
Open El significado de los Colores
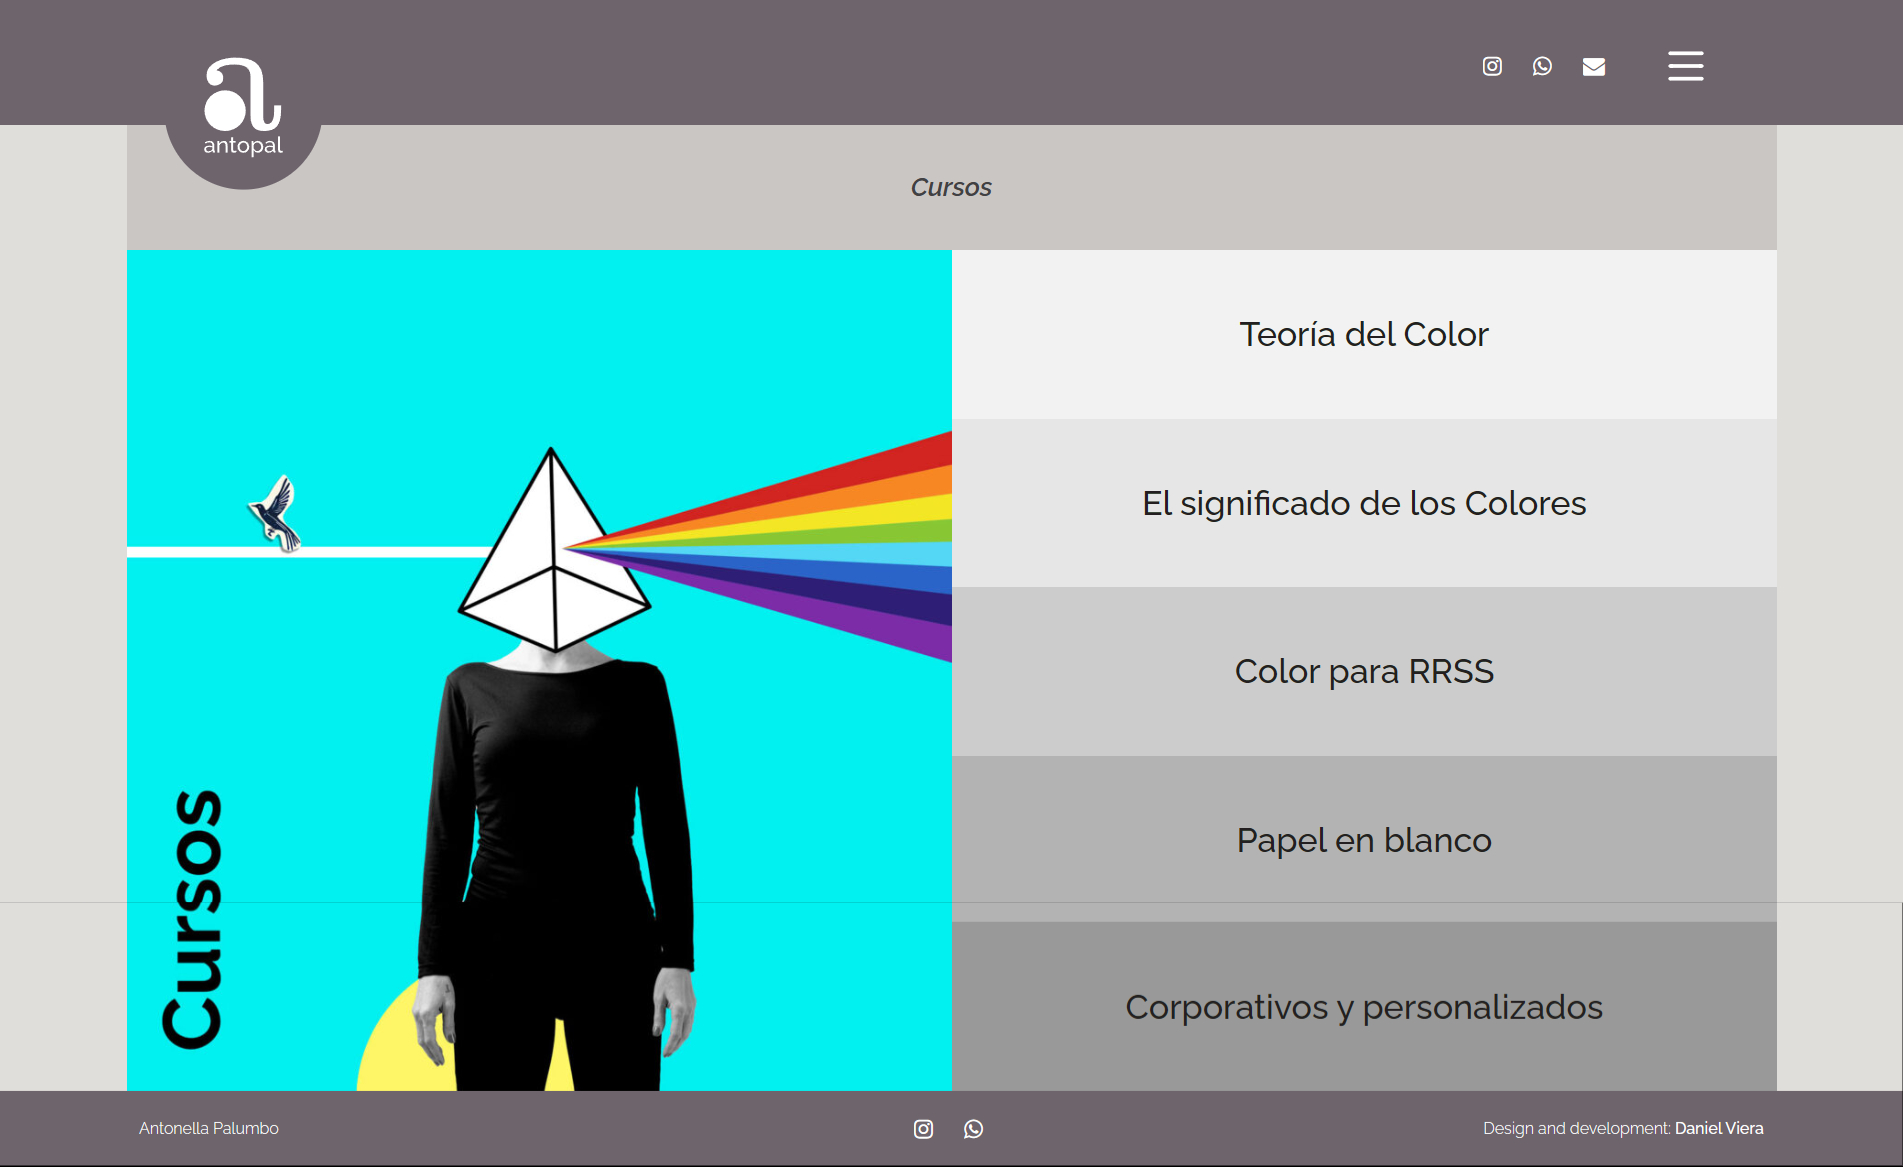coord(1363,503)
